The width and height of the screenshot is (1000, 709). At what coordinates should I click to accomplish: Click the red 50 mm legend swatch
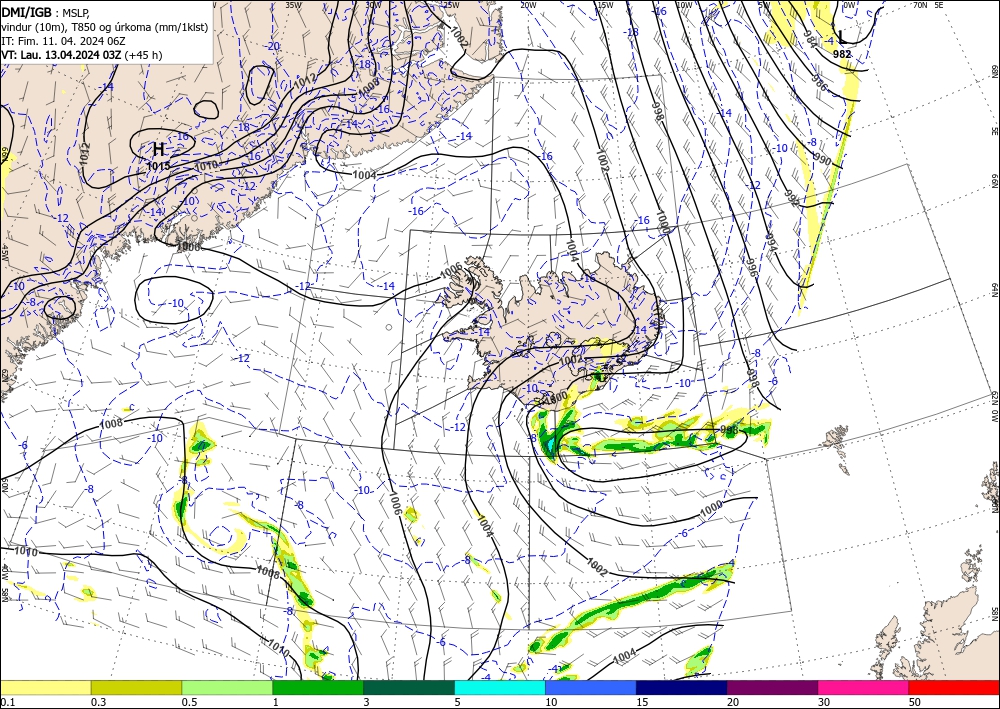(954, 687)
